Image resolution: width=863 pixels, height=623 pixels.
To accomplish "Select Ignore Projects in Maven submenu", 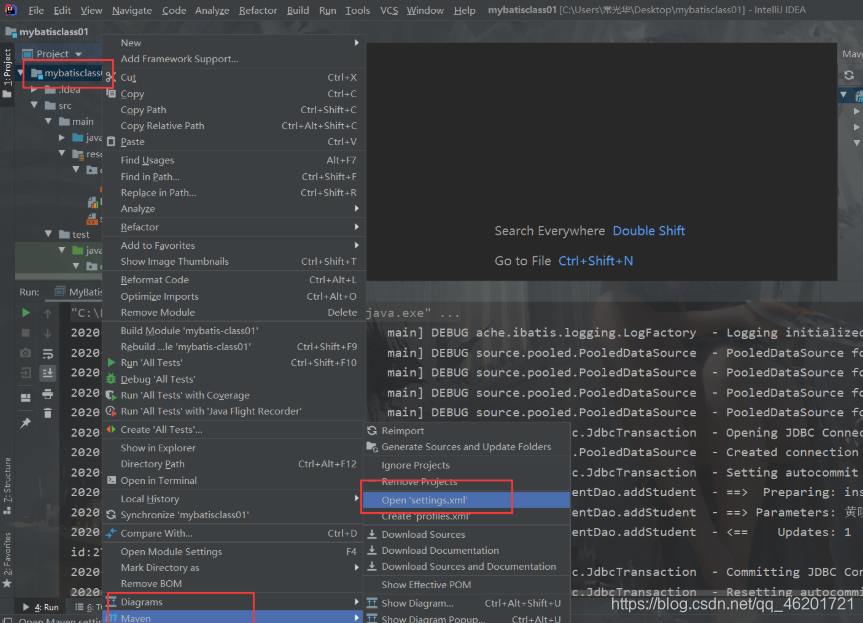I will [466, 466].
